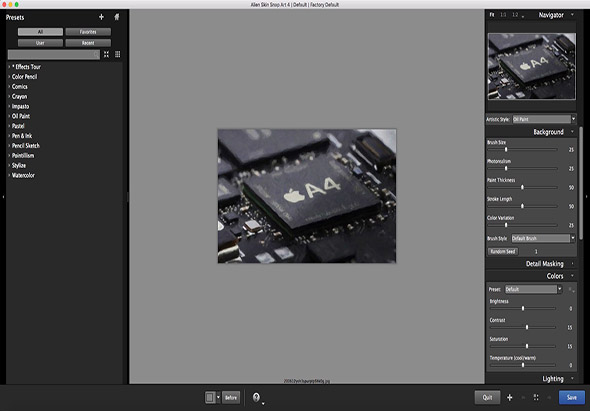590x411 pixels.
Task: Expand Oil Paint preset group
Action: [x=9, y=116]
